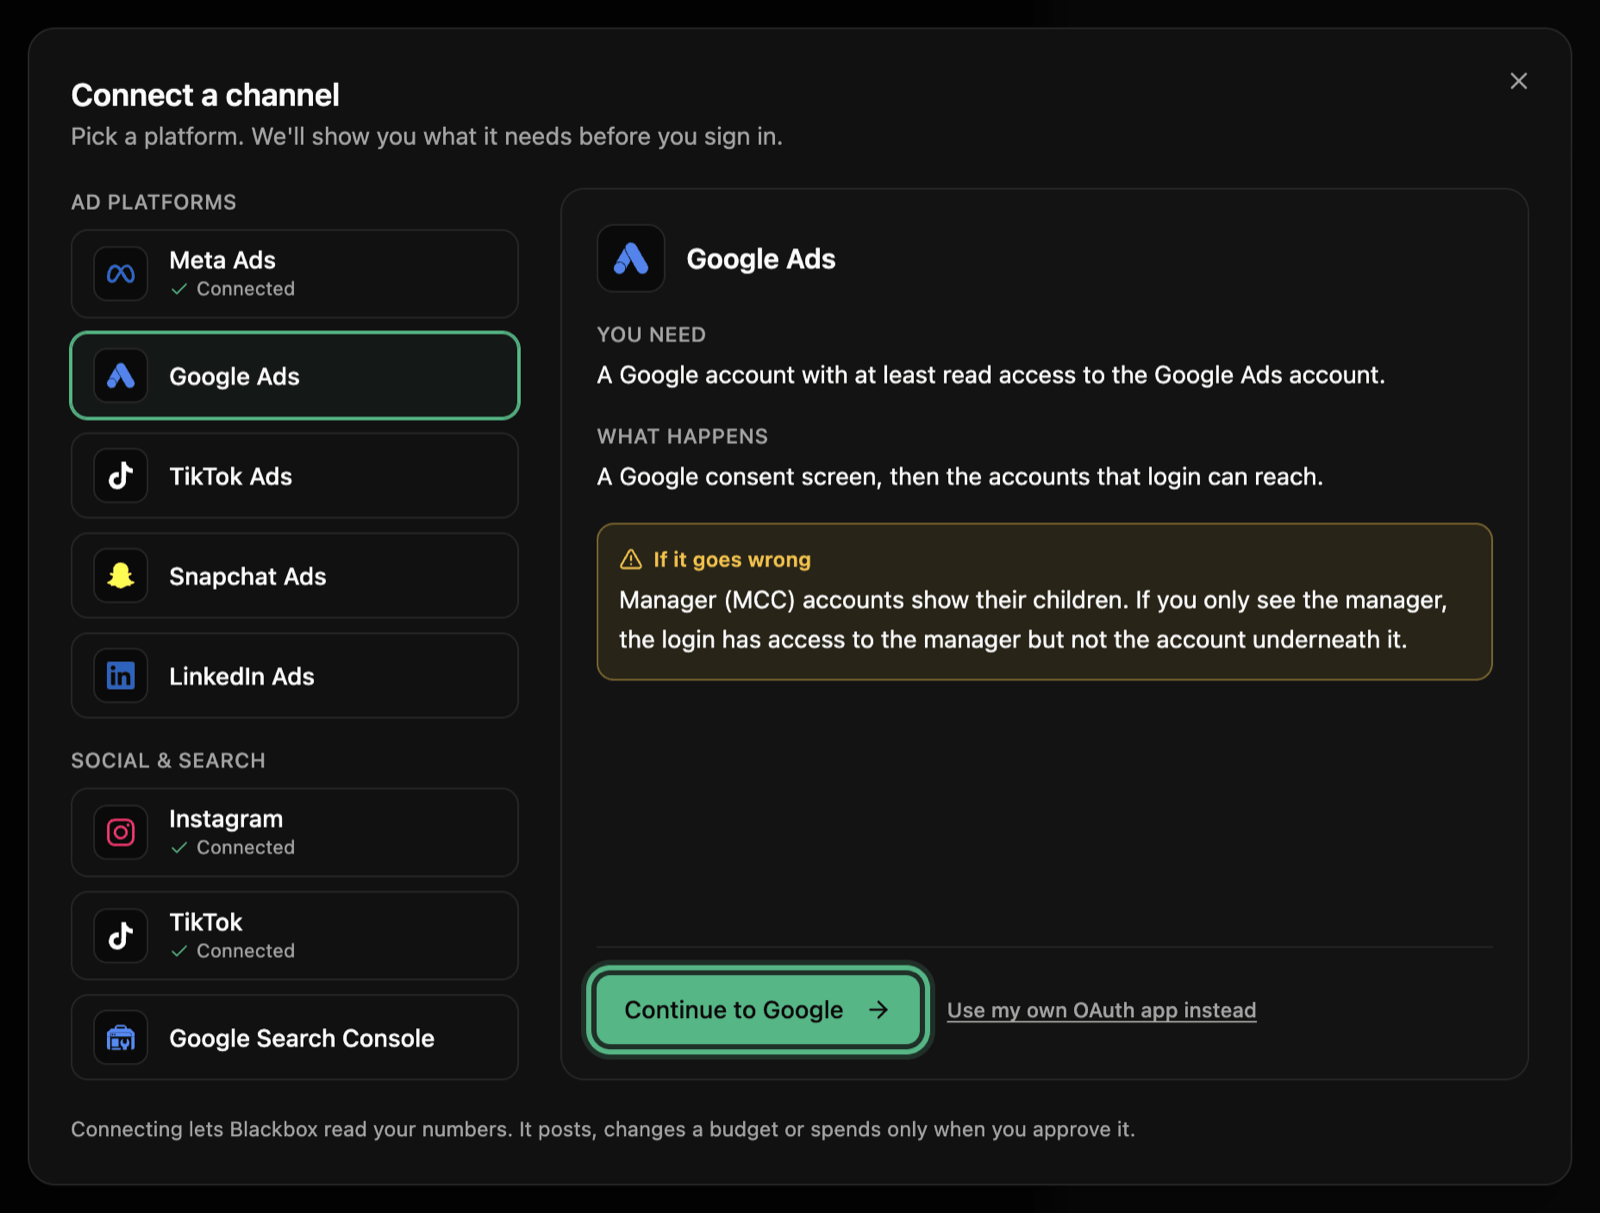Click the LinkedIn logo icon
1600x1213 pixels.
(x=121, y=676)
